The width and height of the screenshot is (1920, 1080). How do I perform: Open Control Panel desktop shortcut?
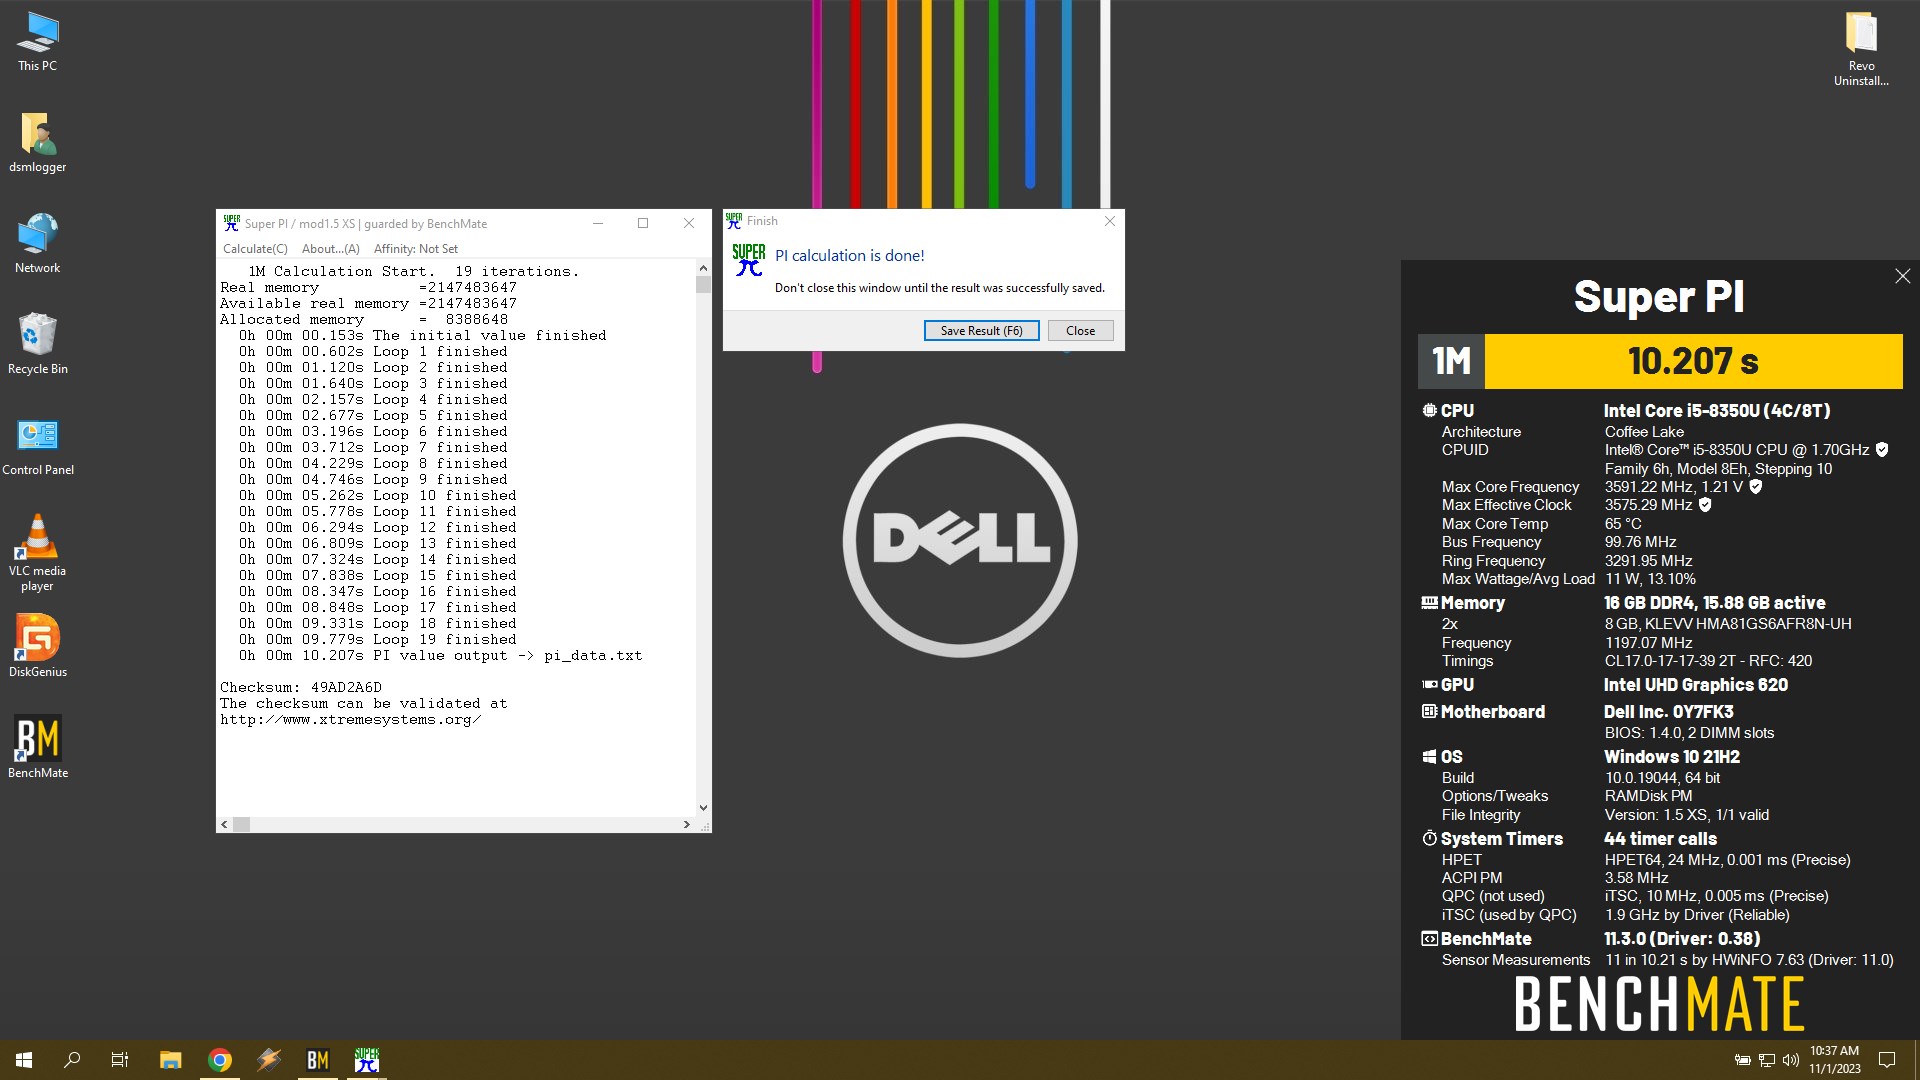tap(38, 446)
